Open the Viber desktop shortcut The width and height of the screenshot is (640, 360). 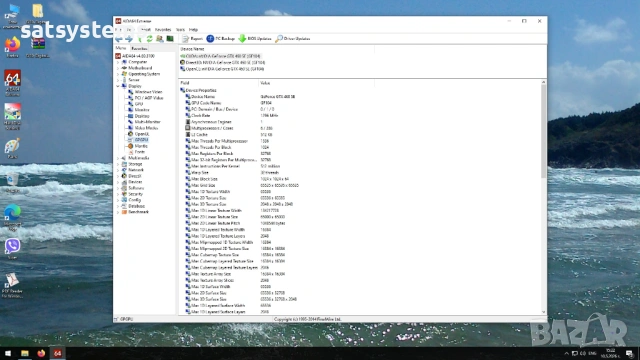coord(12,249)
